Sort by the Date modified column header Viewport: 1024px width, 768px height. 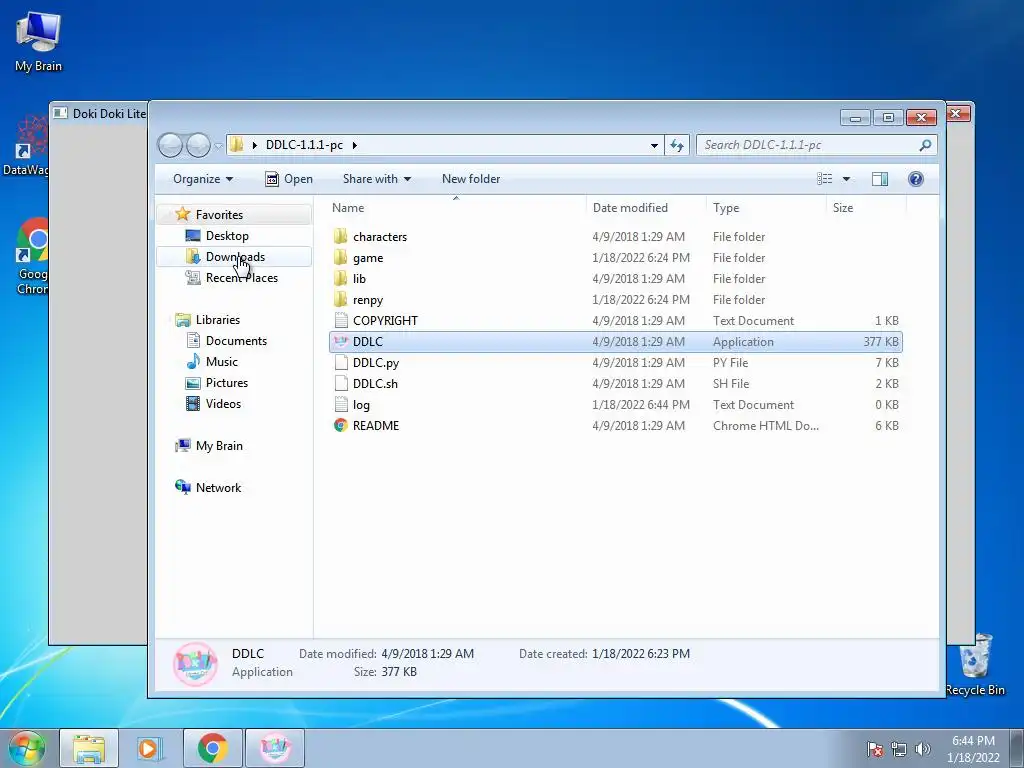(x=630, y=208)
